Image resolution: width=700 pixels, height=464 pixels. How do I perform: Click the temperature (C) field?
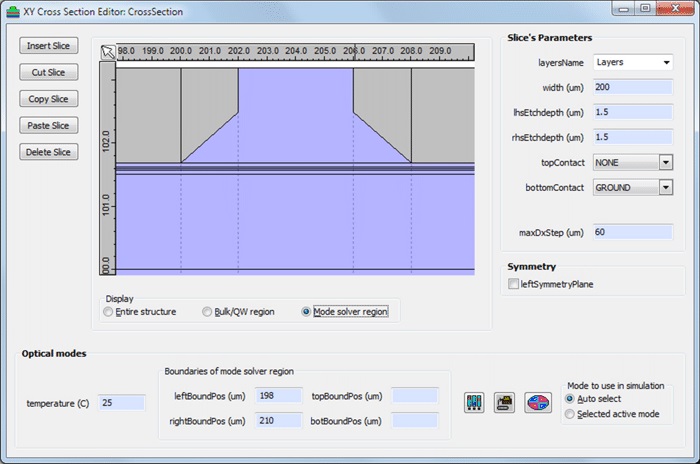pos(121,403)
